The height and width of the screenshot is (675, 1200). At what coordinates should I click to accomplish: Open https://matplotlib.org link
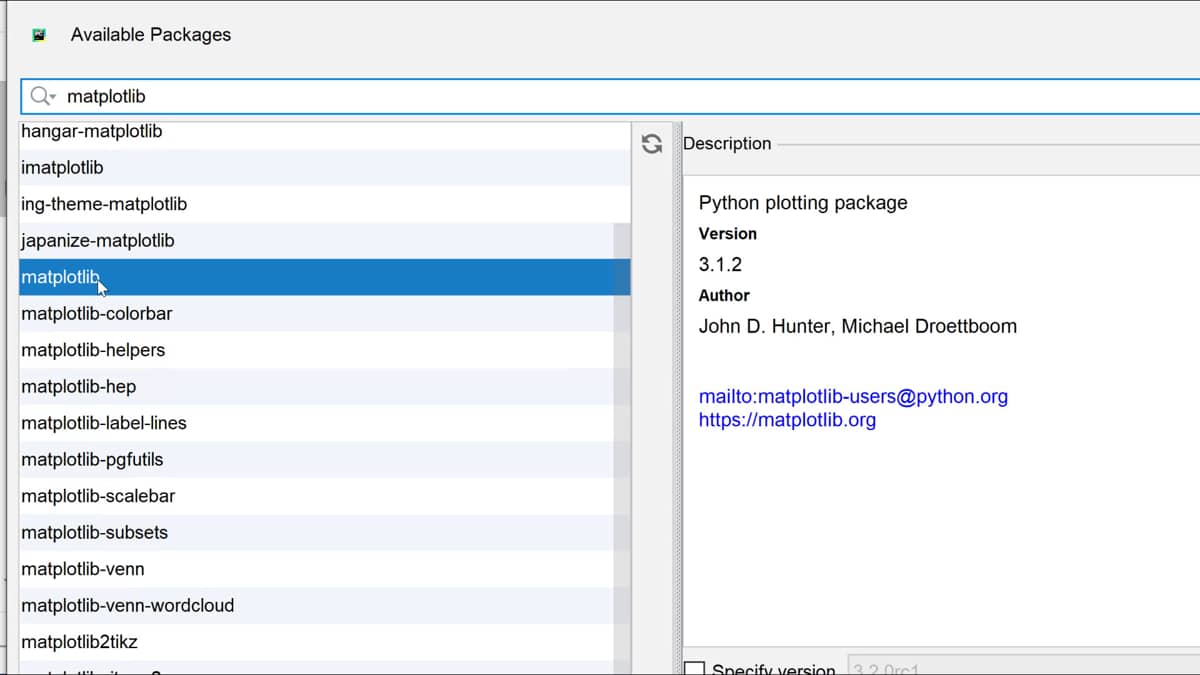pos(787,420)
